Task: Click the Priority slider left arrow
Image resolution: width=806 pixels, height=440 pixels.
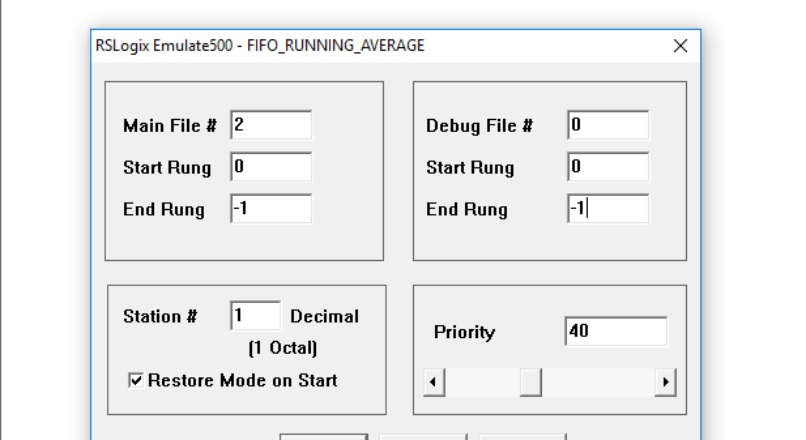Action: (434, 382)
